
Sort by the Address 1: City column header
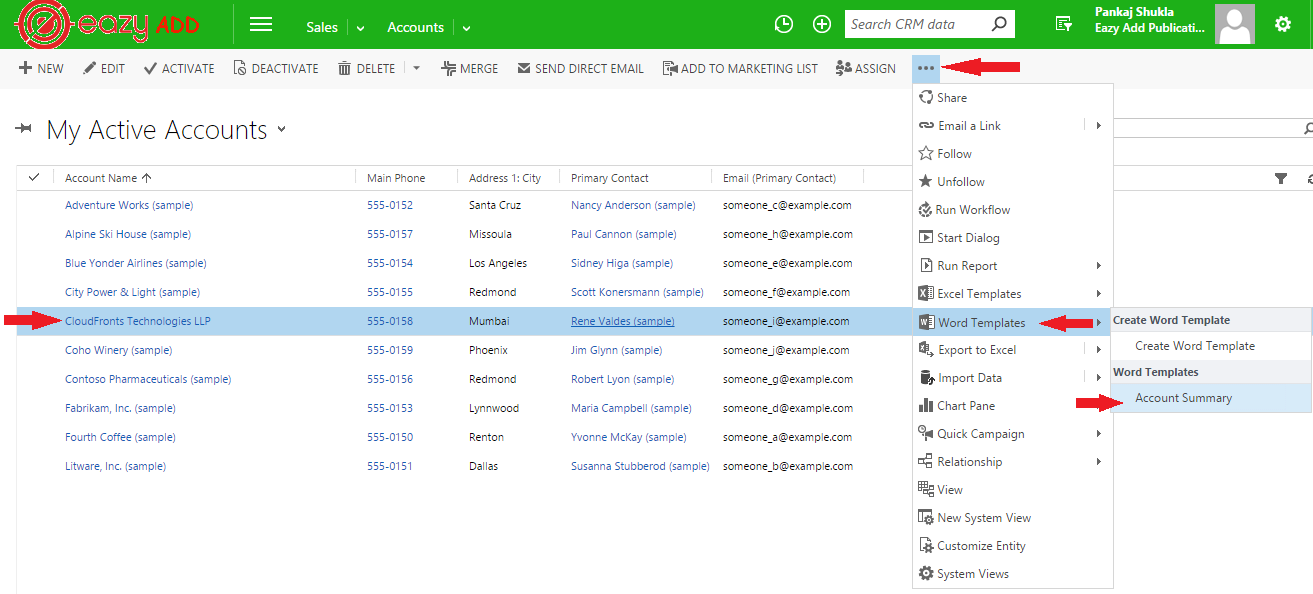pyautogui.click(x=505, y=178)
